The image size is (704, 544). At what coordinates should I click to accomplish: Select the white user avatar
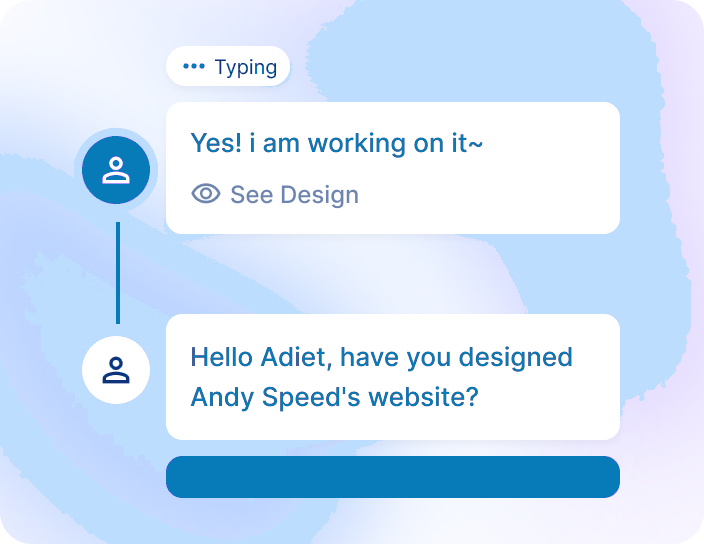116,369
